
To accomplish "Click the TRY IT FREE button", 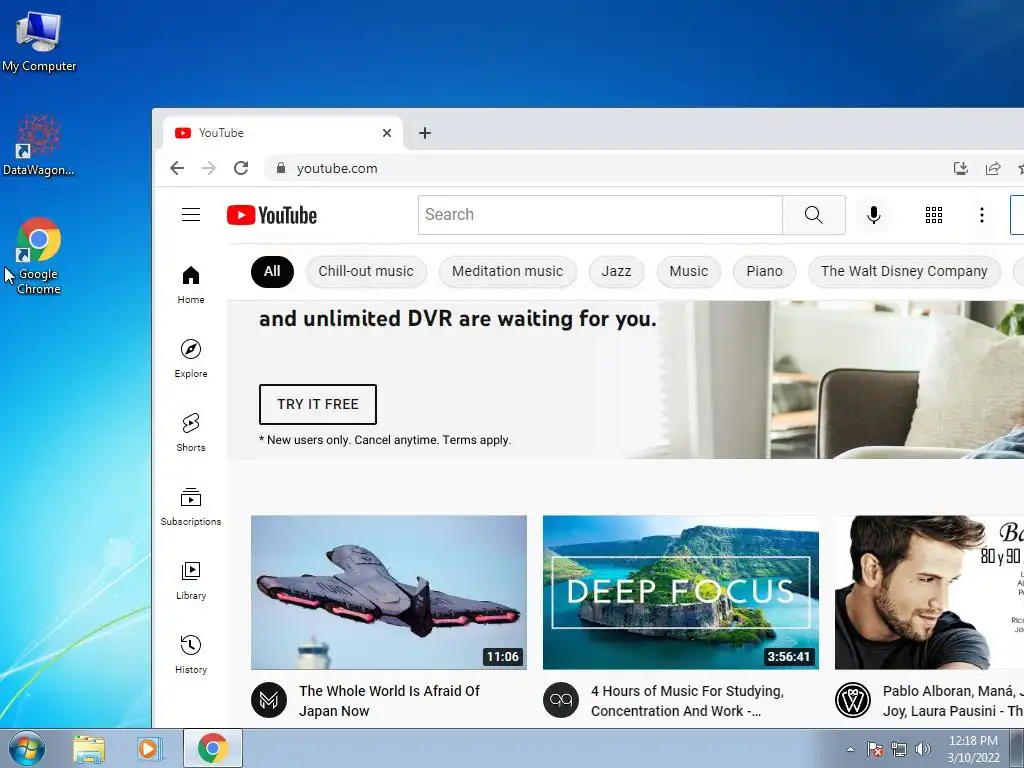I will (317, 404).
